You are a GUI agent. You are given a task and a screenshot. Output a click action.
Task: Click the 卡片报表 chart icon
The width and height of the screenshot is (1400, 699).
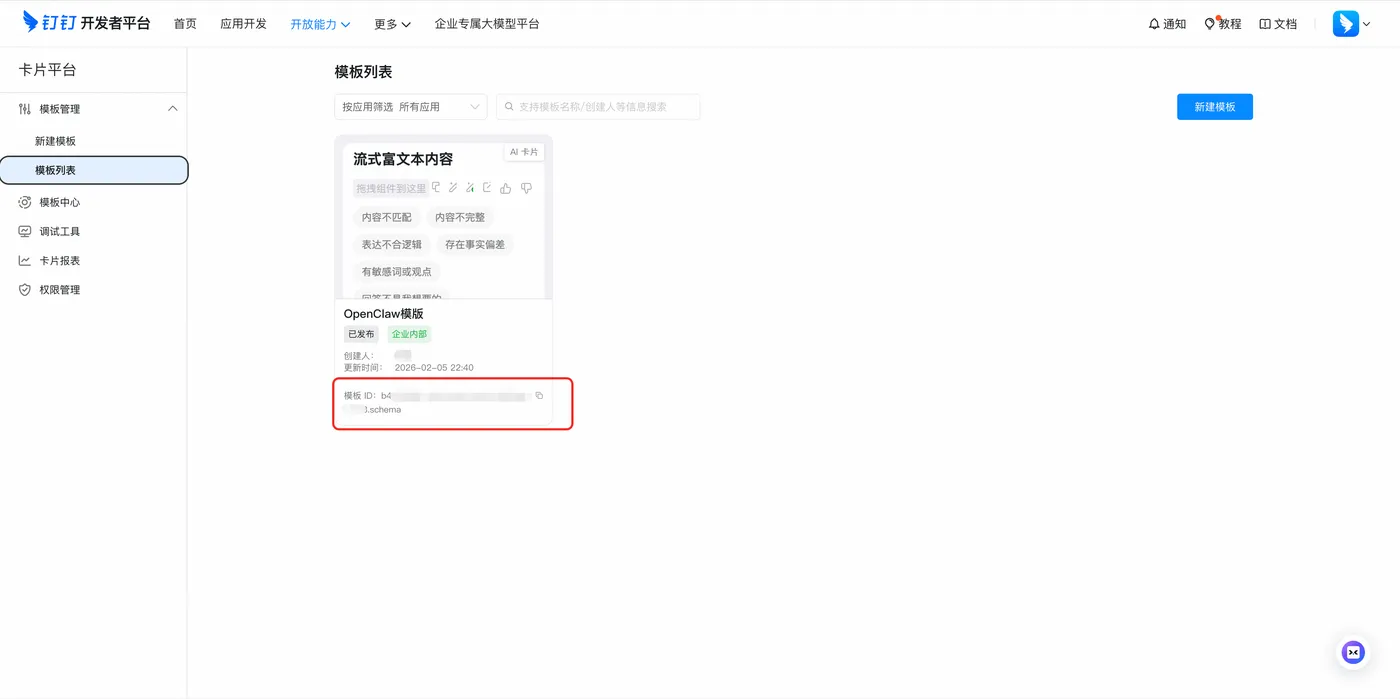(25, 260)
